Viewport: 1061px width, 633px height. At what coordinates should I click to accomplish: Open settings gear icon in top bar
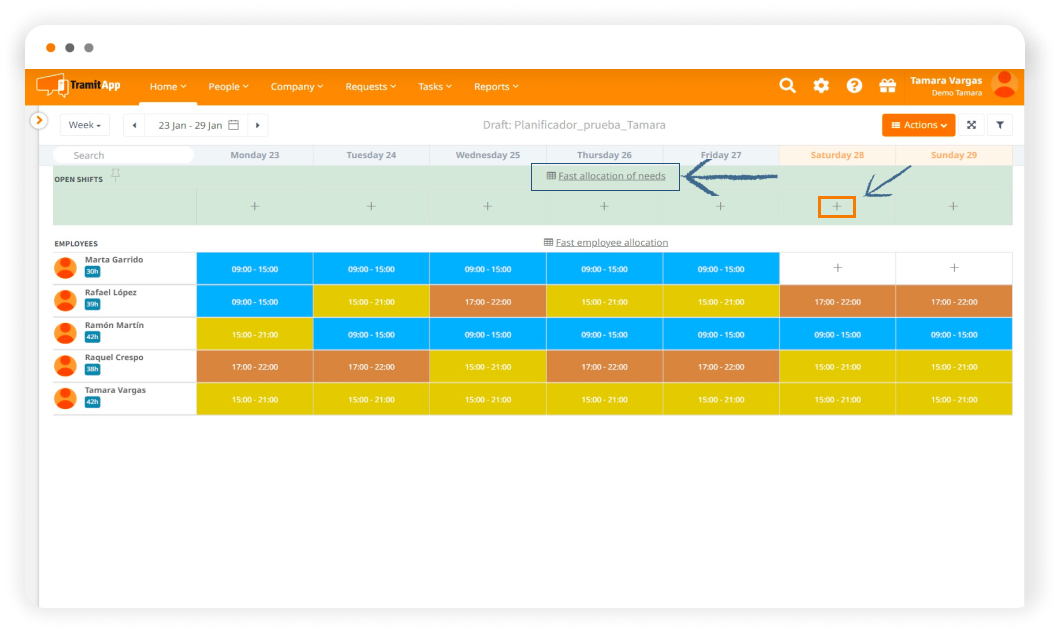(821, 86)
